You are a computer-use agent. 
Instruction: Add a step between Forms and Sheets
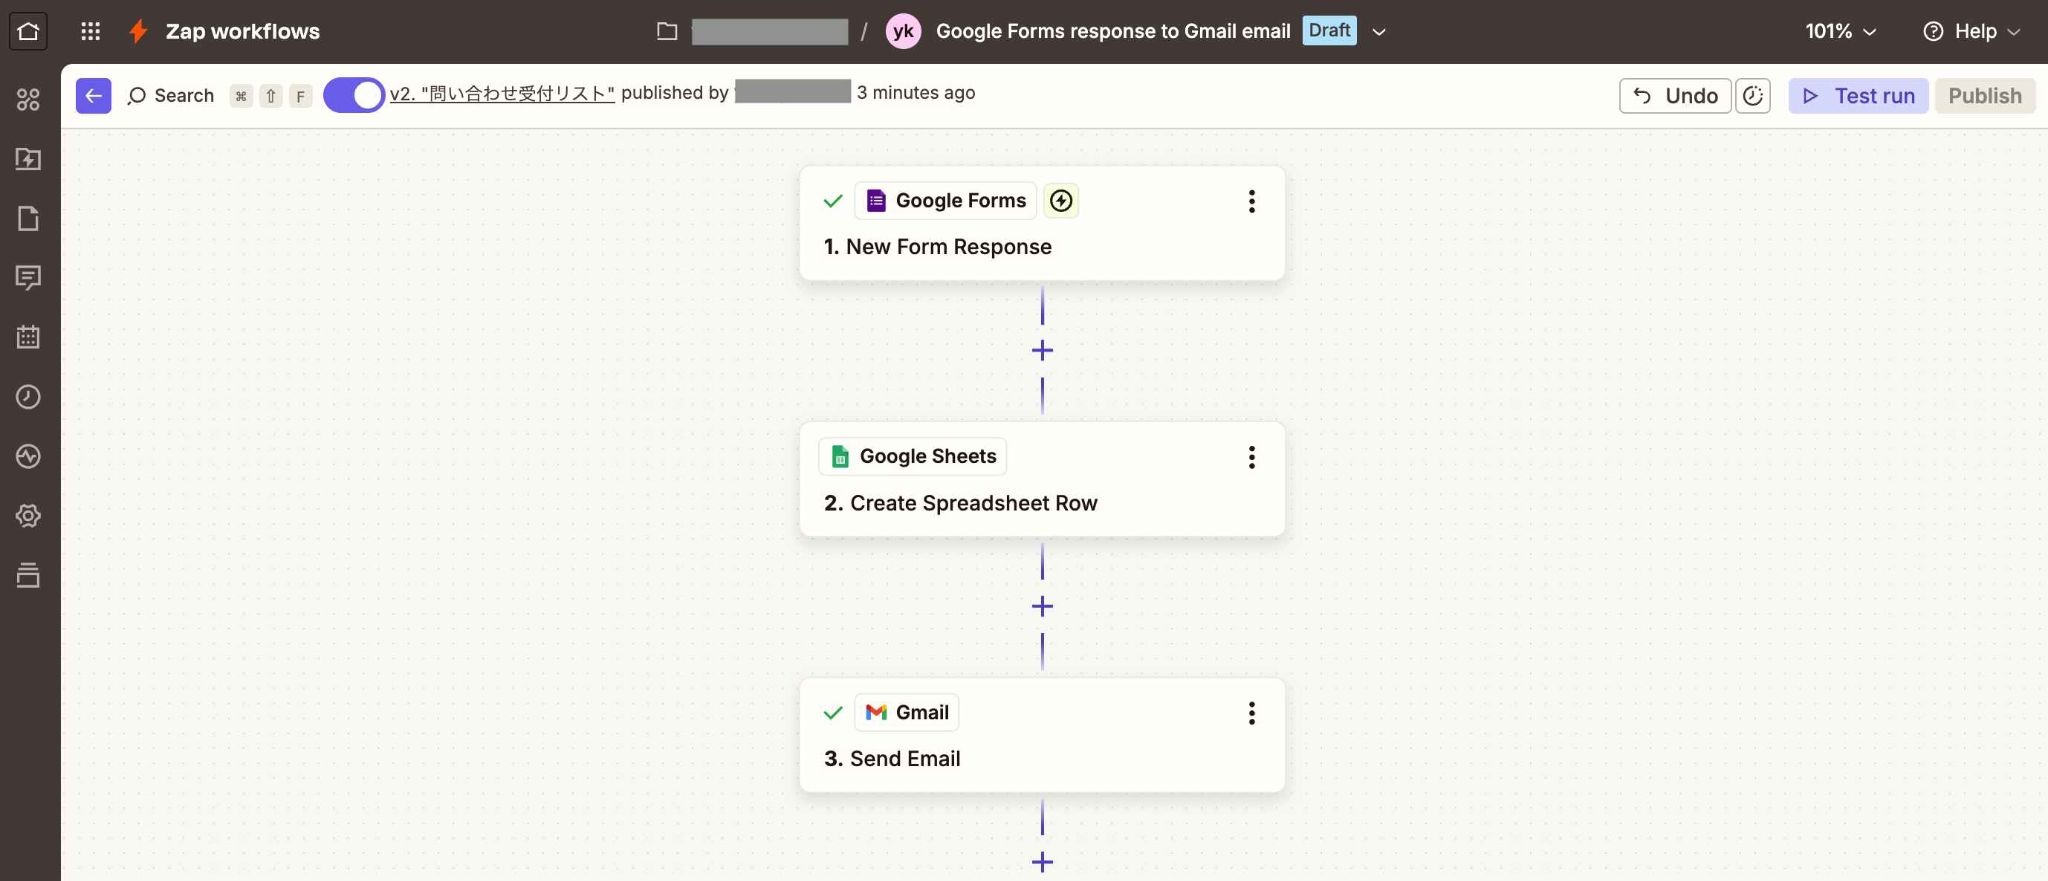[x=1042, y=351]
